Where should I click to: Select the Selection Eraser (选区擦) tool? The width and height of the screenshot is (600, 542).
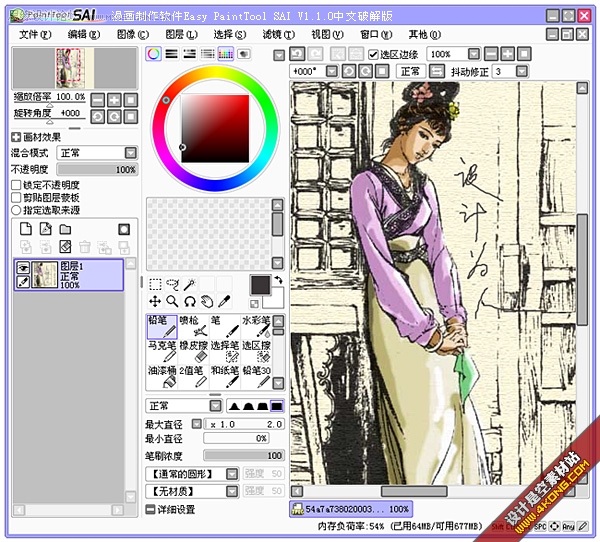256,351
